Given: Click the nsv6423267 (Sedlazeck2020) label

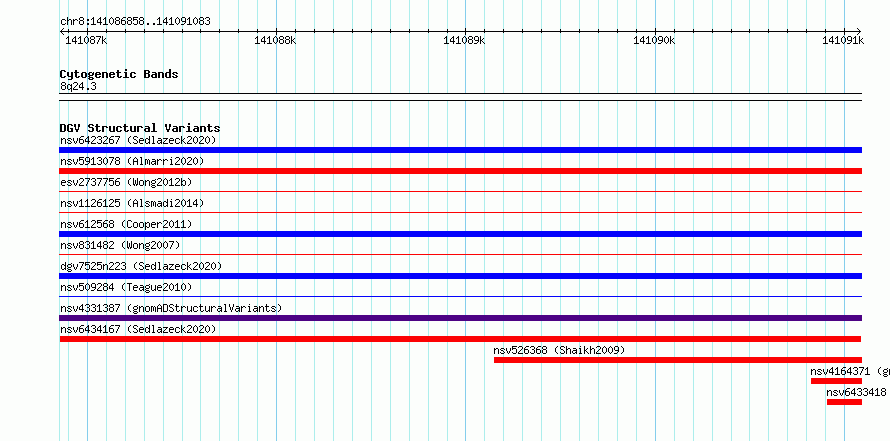Looking at the screenshot, I should tap(138, 140).
